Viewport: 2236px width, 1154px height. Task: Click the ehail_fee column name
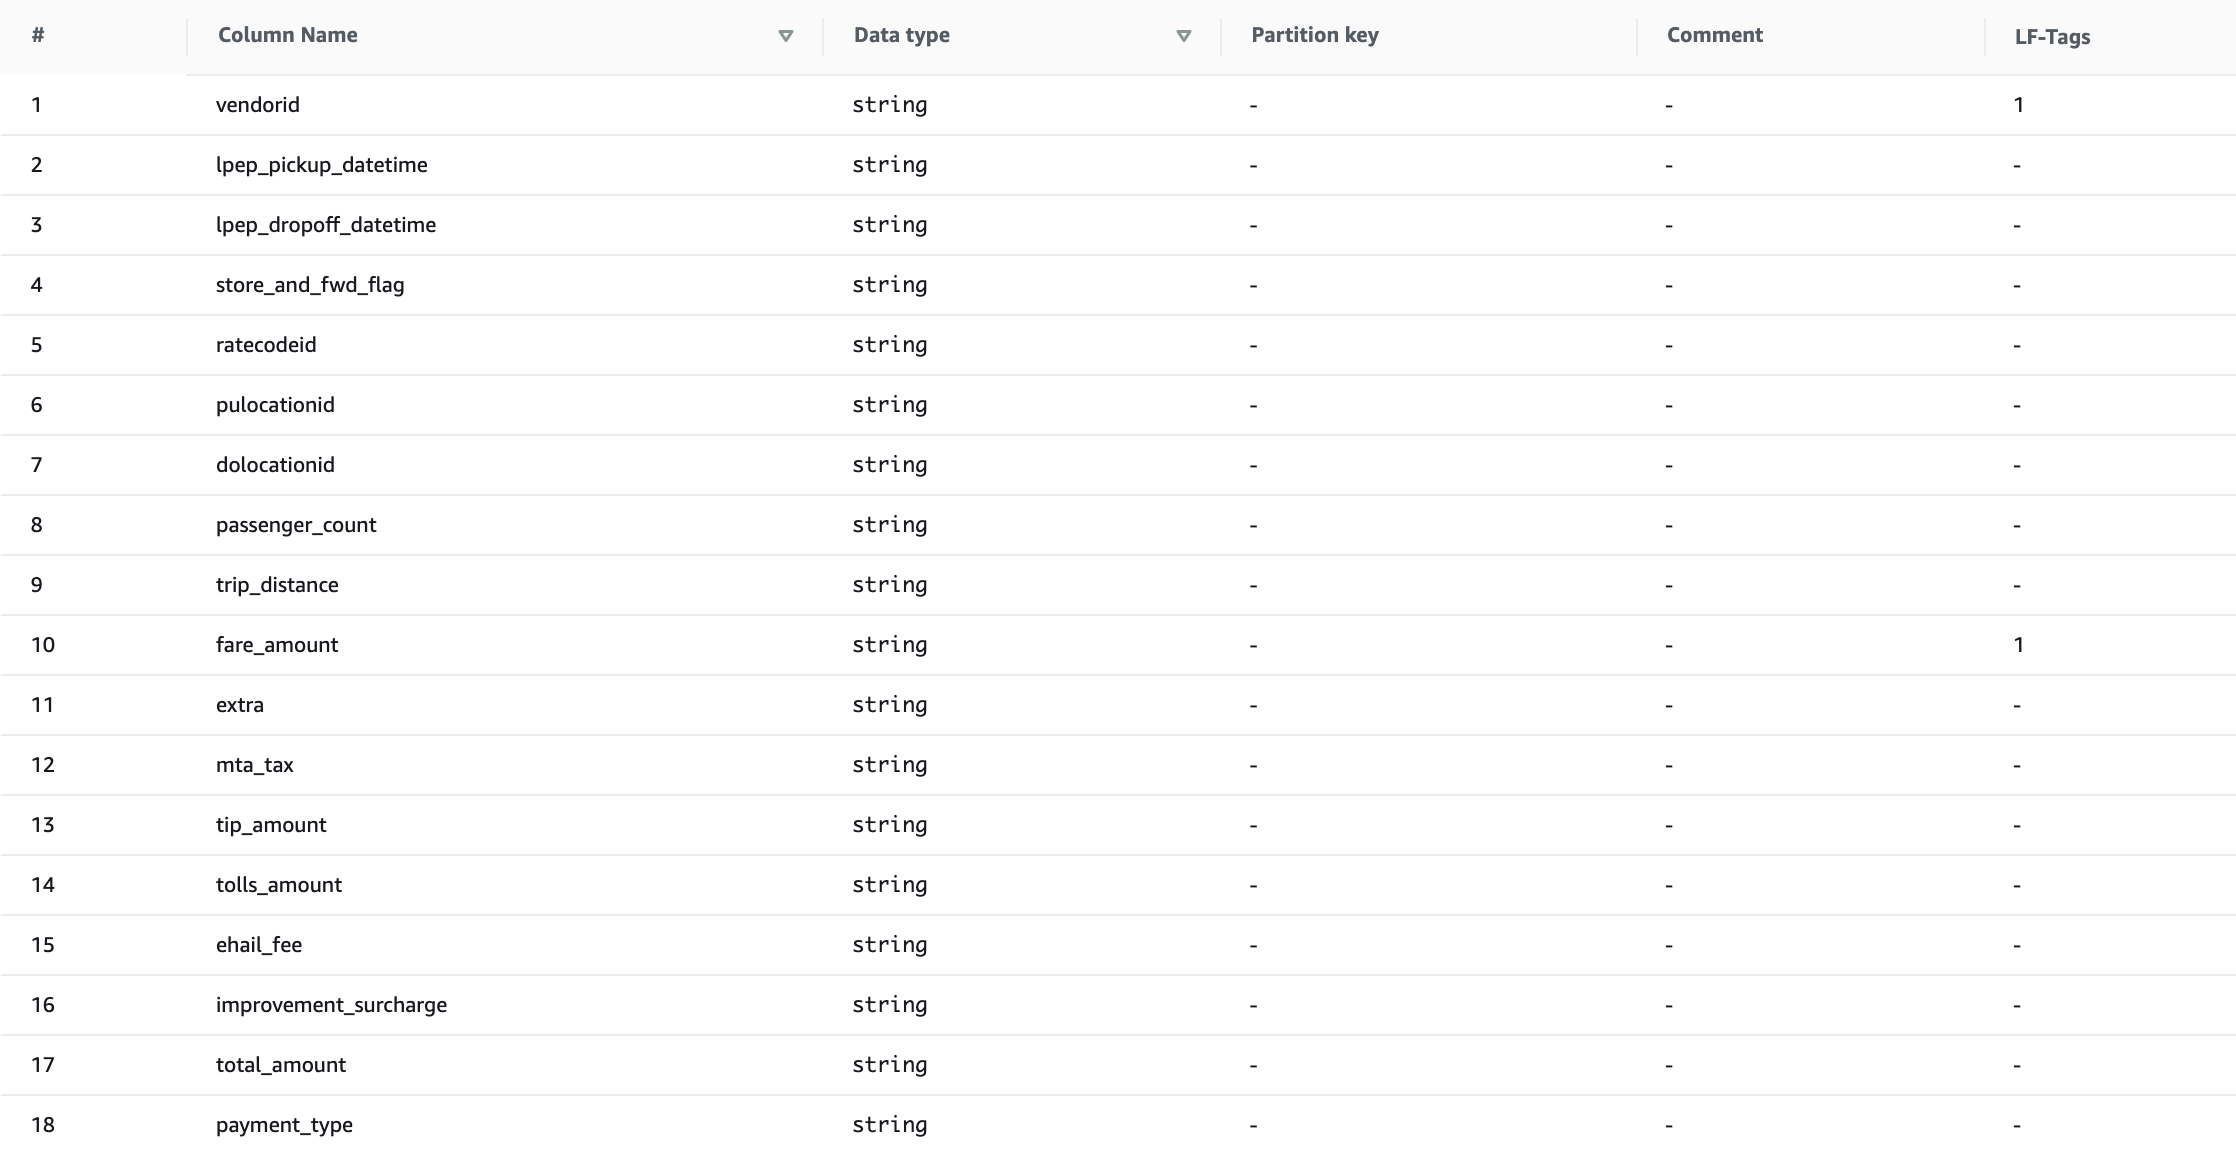point(258,945)
